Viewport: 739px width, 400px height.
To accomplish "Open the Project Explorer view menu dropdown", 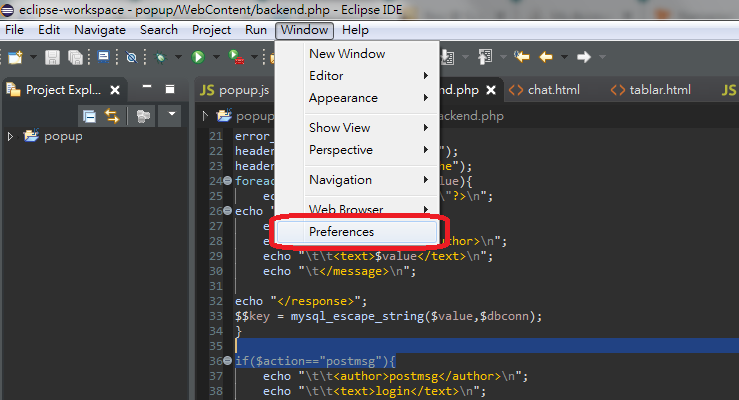I will [x=171, y=116].
